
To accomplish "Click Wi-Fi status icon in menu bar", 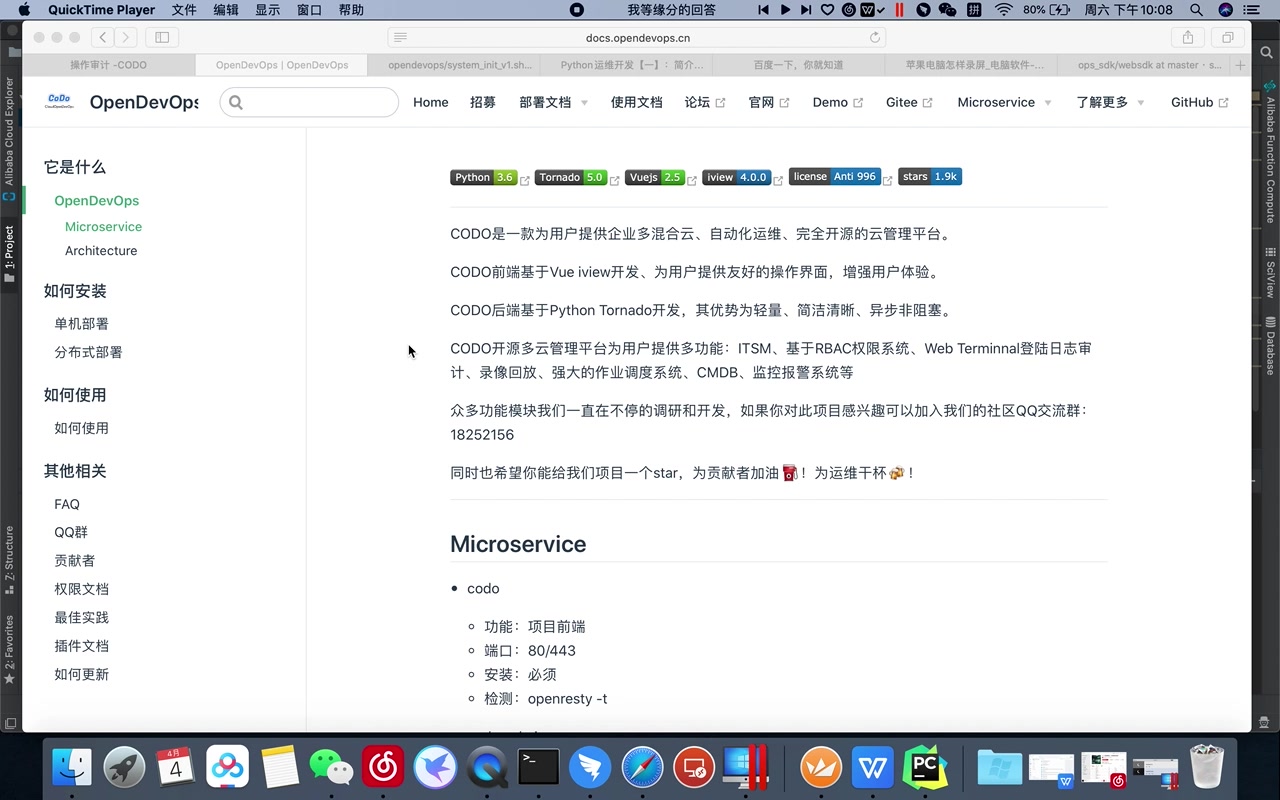I will (x=1003, y=10).
